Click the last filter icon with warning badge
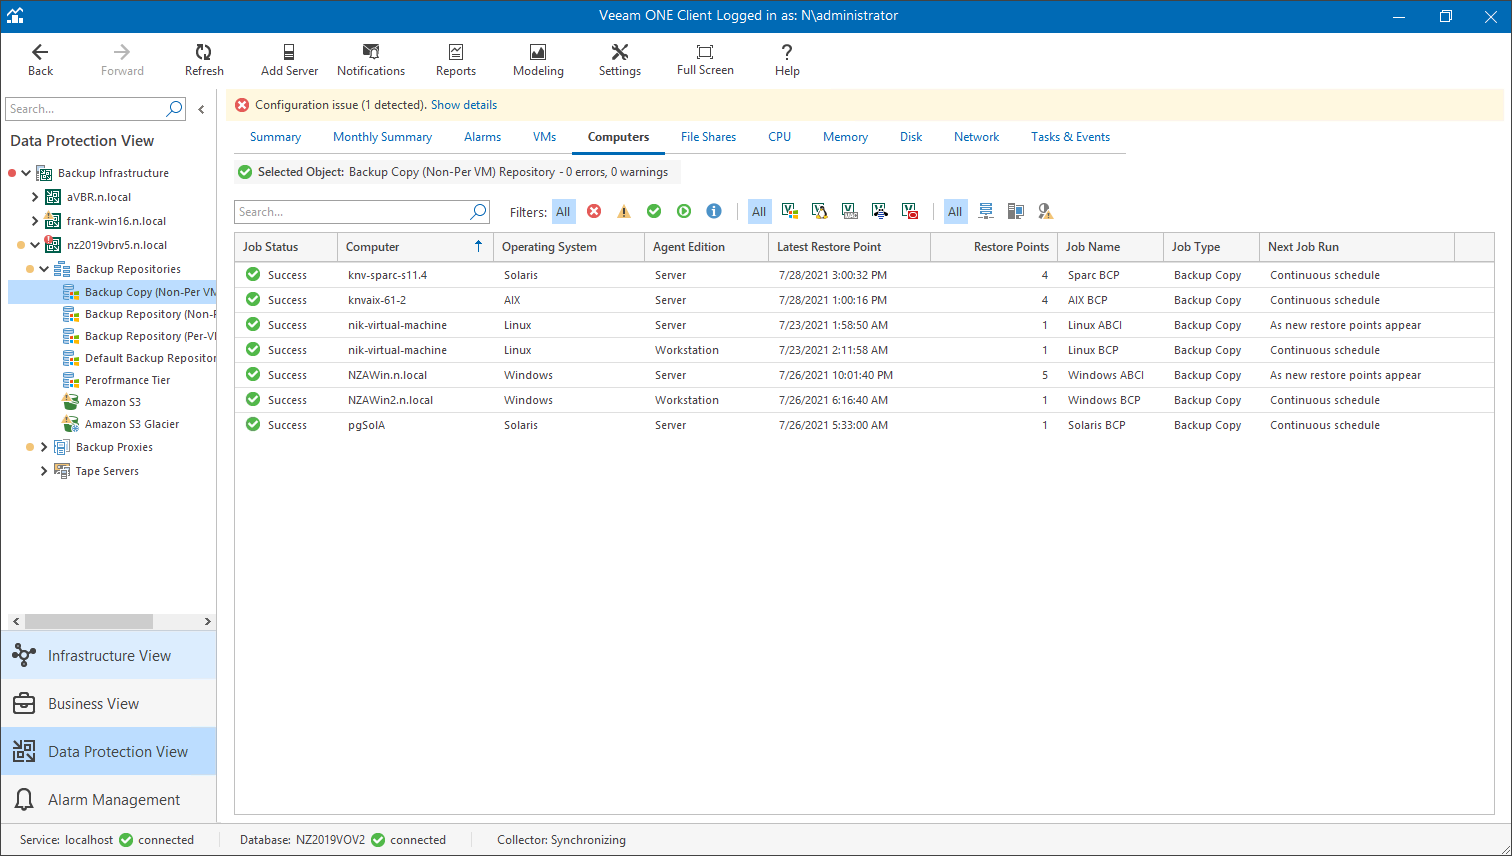This screenshot has height=856, width=1512. point(1046,211)
